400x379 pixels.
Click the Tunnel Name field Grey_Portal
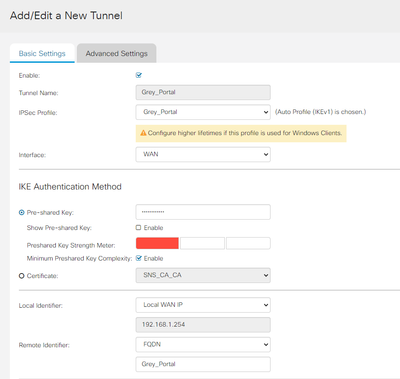point(203,92)
